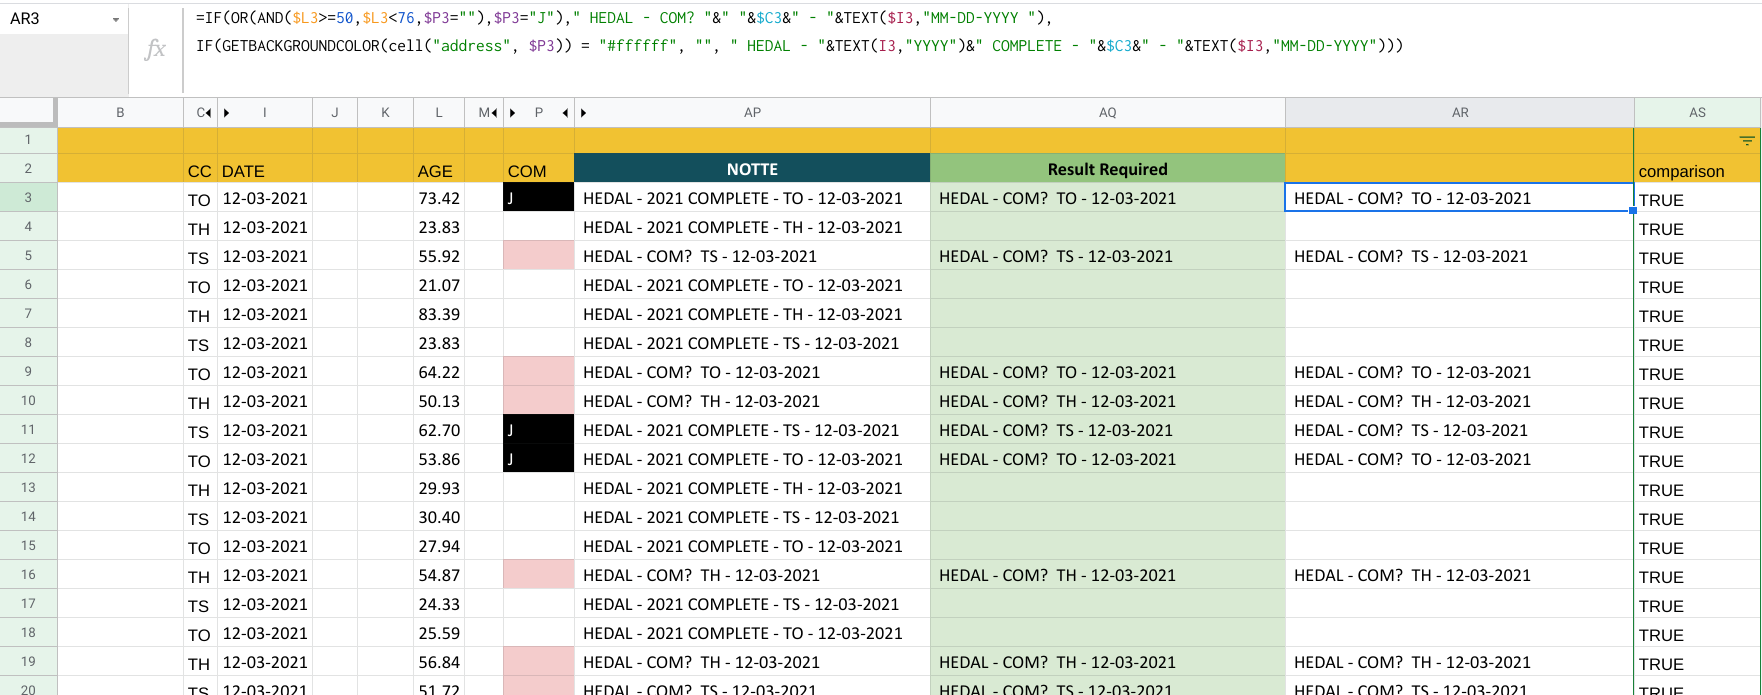Select NOTTE cell in row 4 ending TH - 12-03-2021

tap(752, 227)
